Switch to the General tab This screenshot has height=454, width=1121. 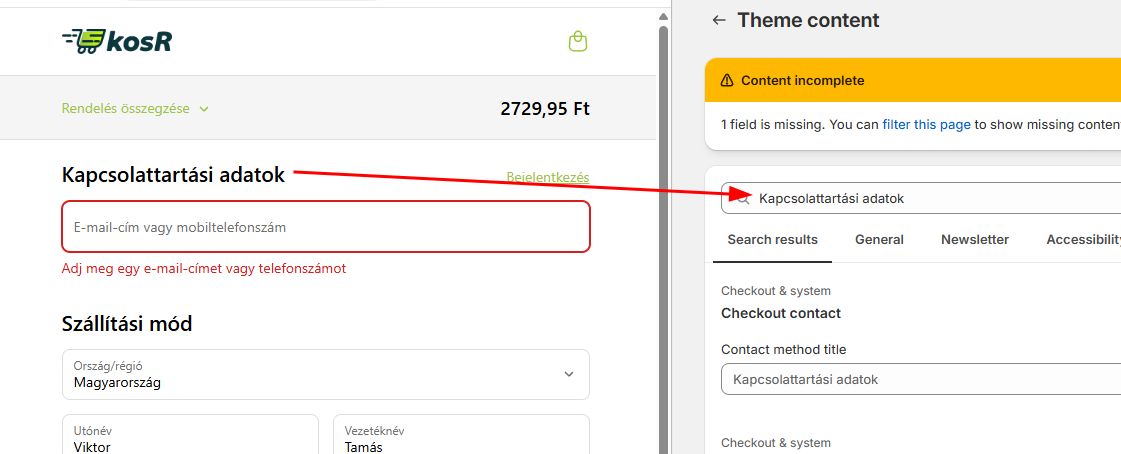[x=879, y=239]
